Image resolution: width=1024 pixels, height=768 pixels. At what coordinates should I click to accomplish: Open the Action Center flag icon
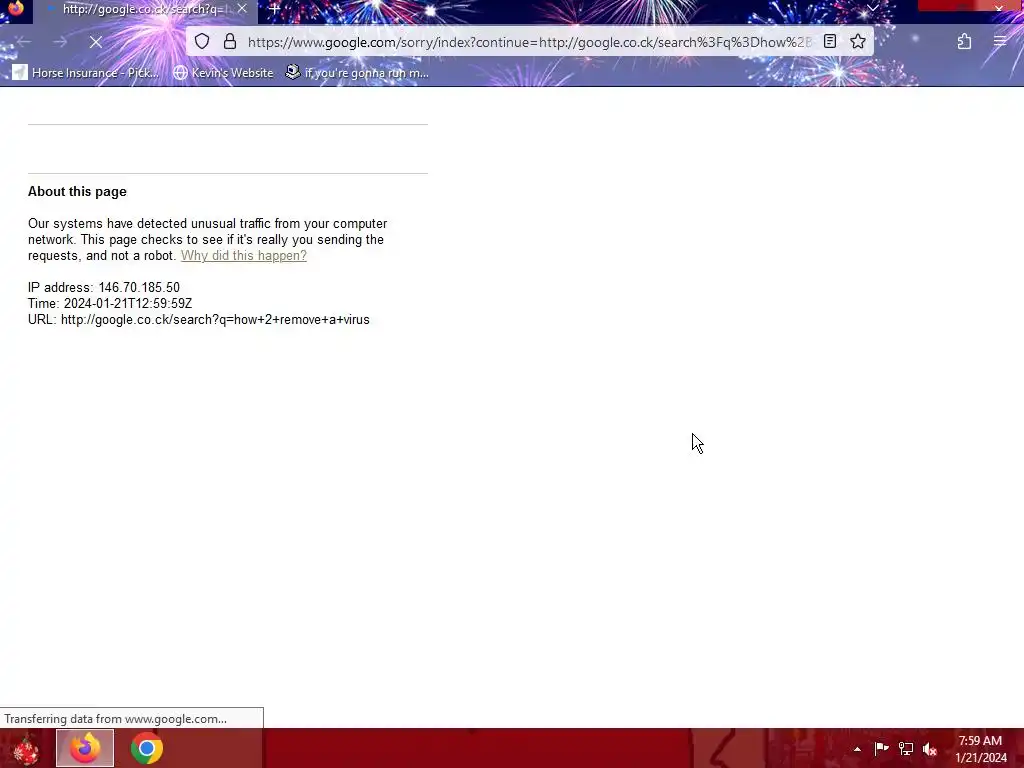[x=881, y=749]
